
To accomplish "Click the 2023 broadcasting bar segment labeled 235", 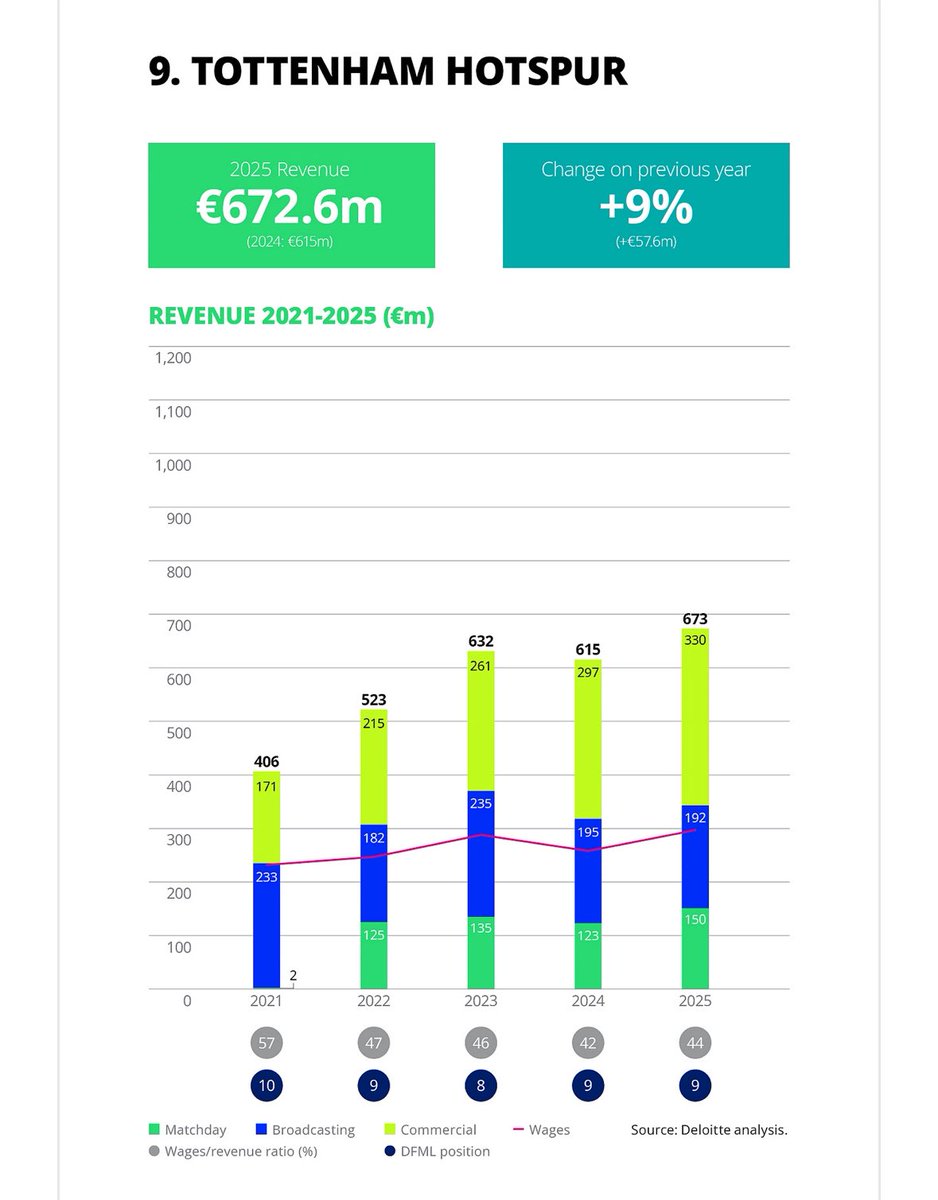I will pyautogui.click(x=481, y=854).
